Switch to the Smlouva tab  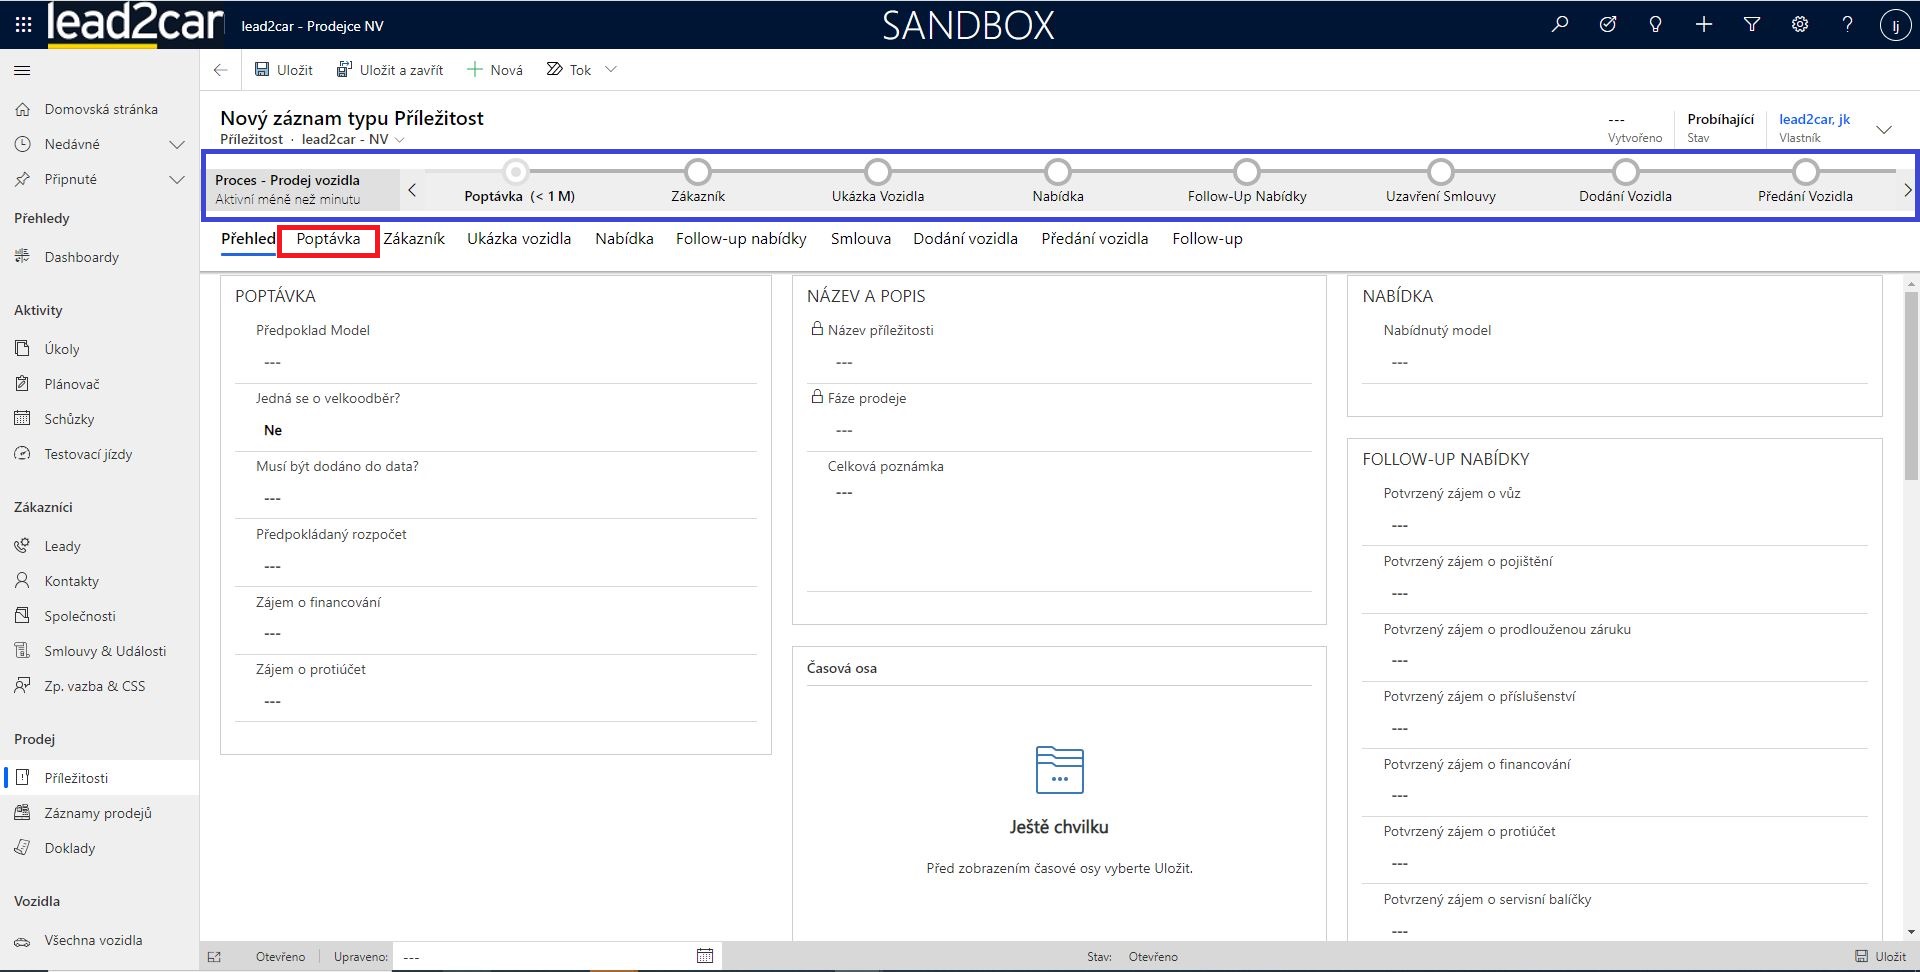860,239
